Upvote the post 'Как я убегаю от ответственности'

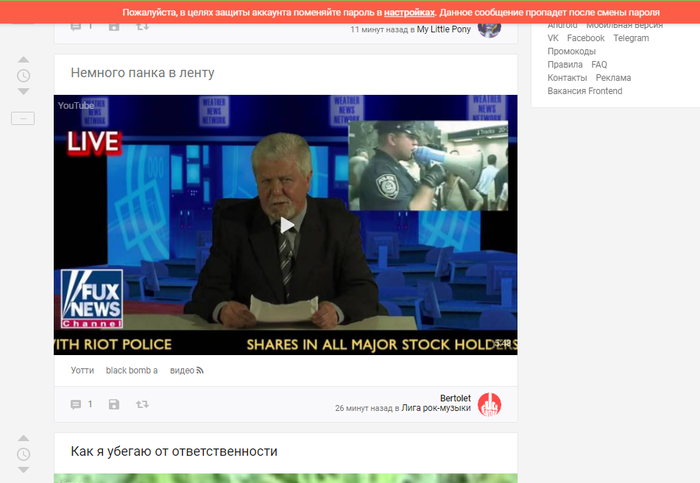tap(24, 438)
